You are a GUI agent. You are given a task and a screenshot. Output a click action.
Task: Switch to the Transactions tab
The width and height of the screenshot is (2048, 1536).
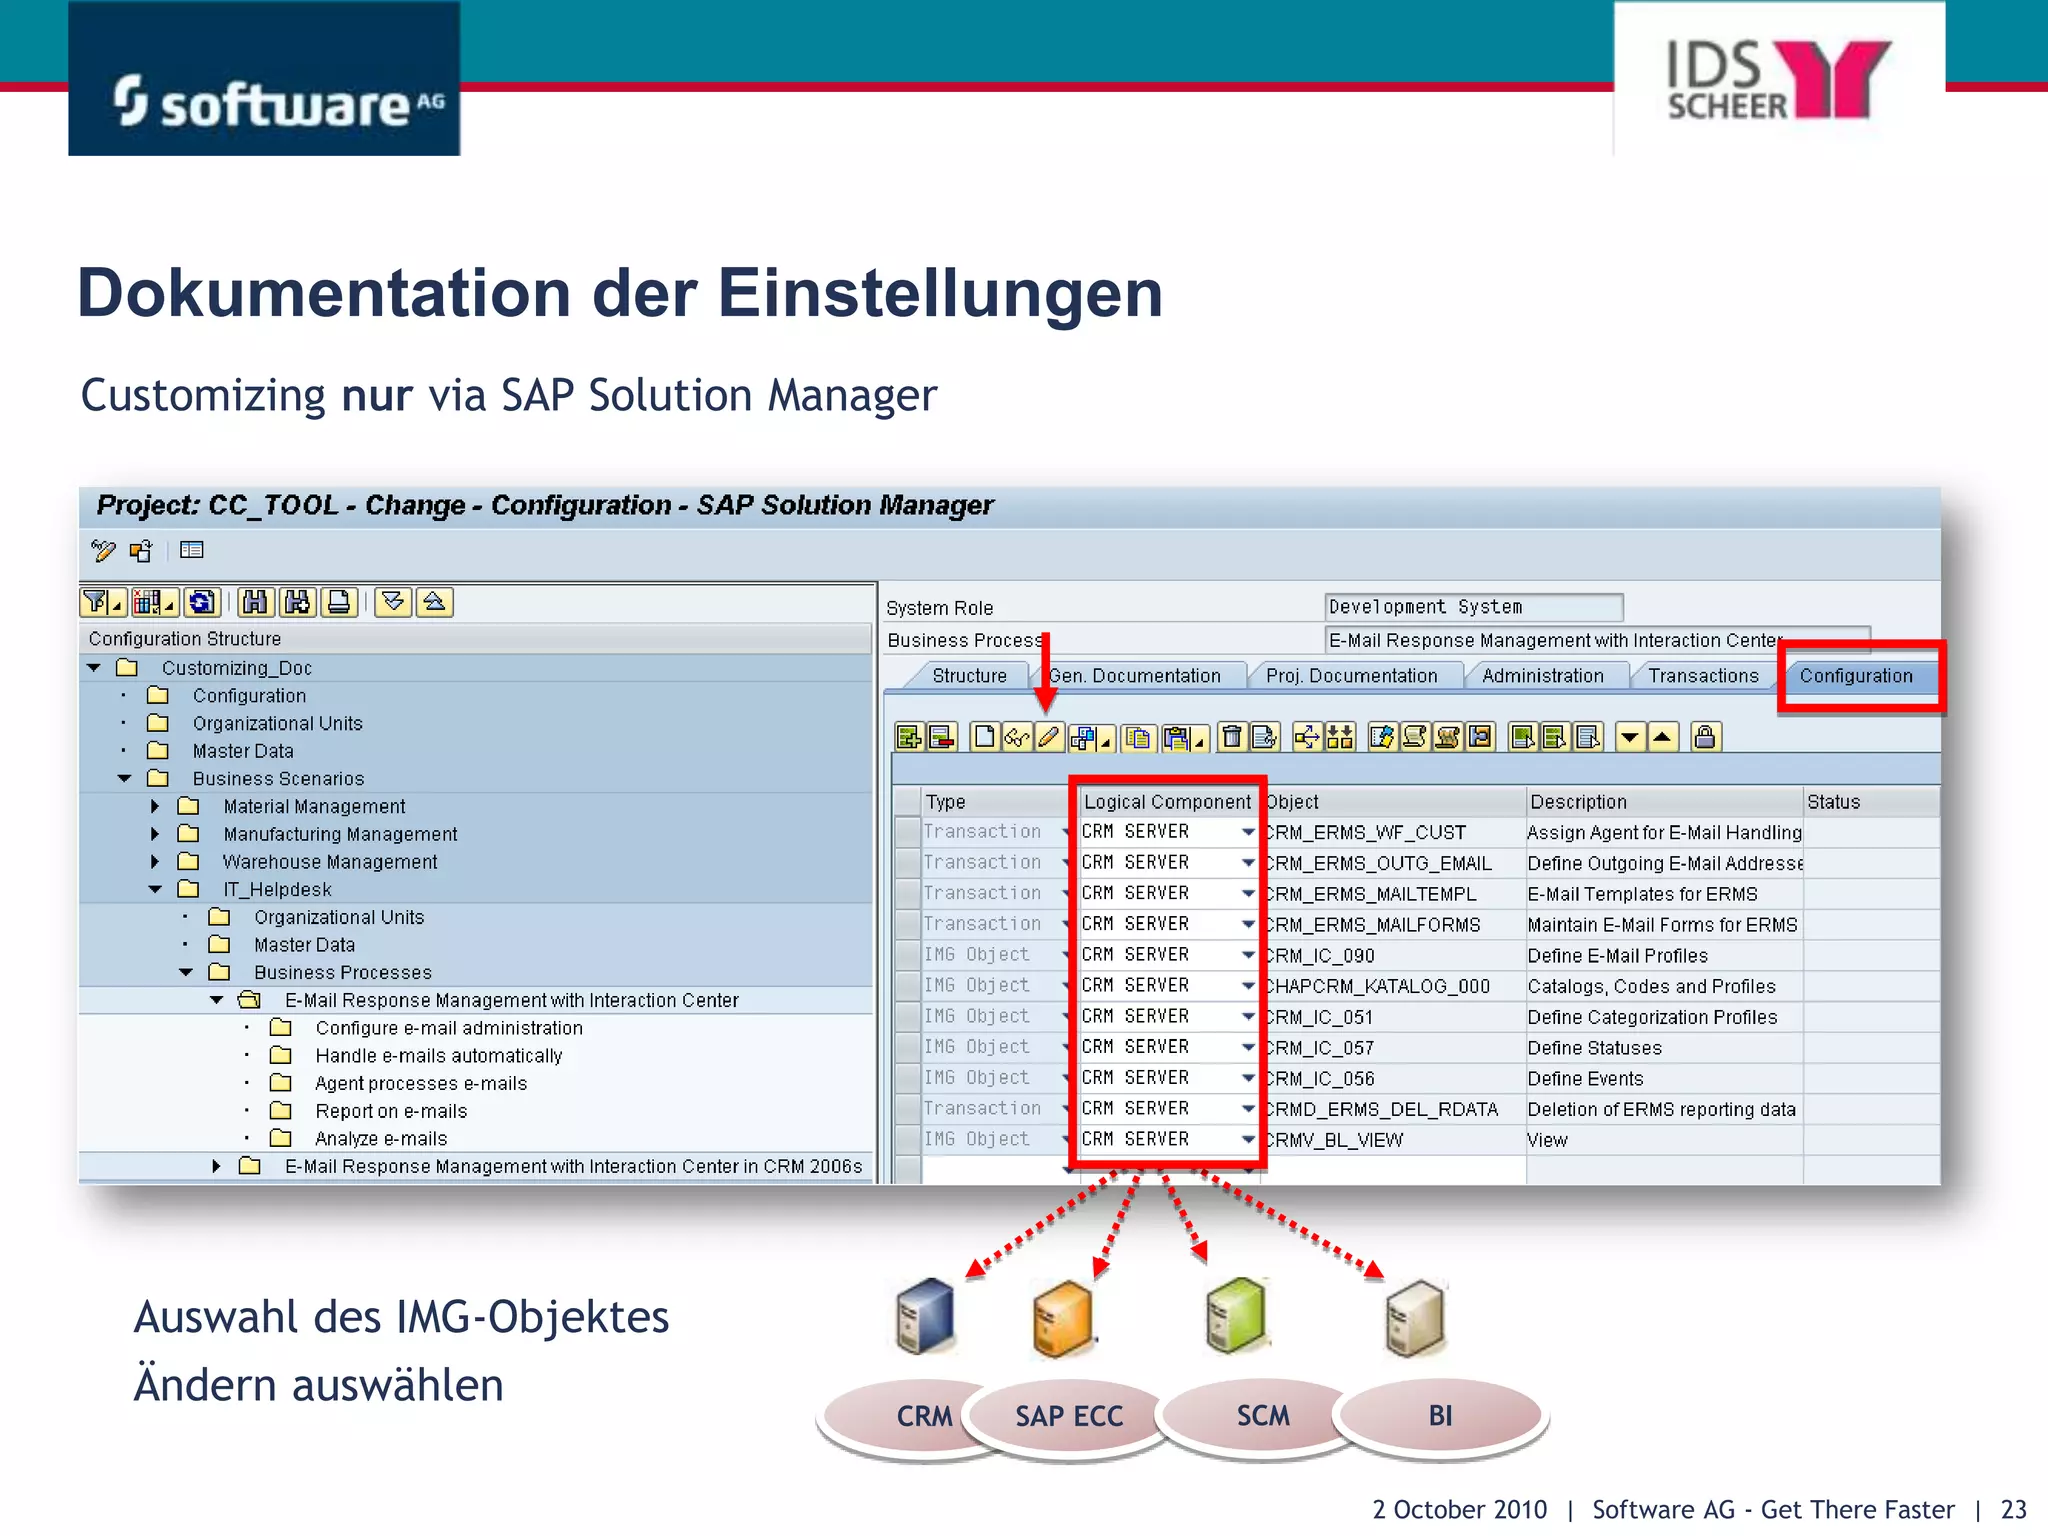1703,676
